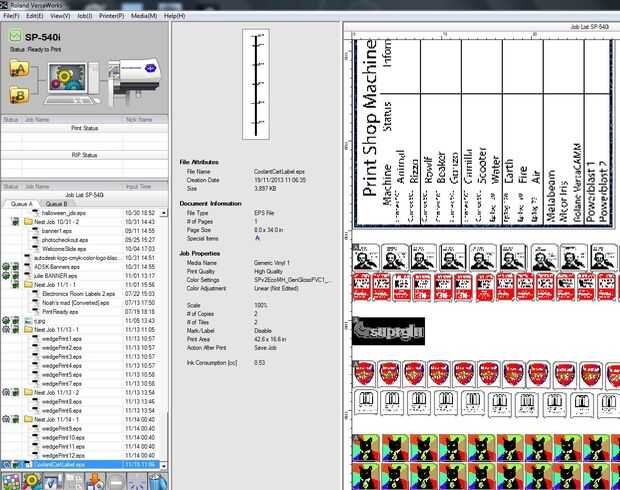This screenshot has width=620, height=490.
Task: Click job list scrollbar down arrow
Action: [x=163, y=465]
